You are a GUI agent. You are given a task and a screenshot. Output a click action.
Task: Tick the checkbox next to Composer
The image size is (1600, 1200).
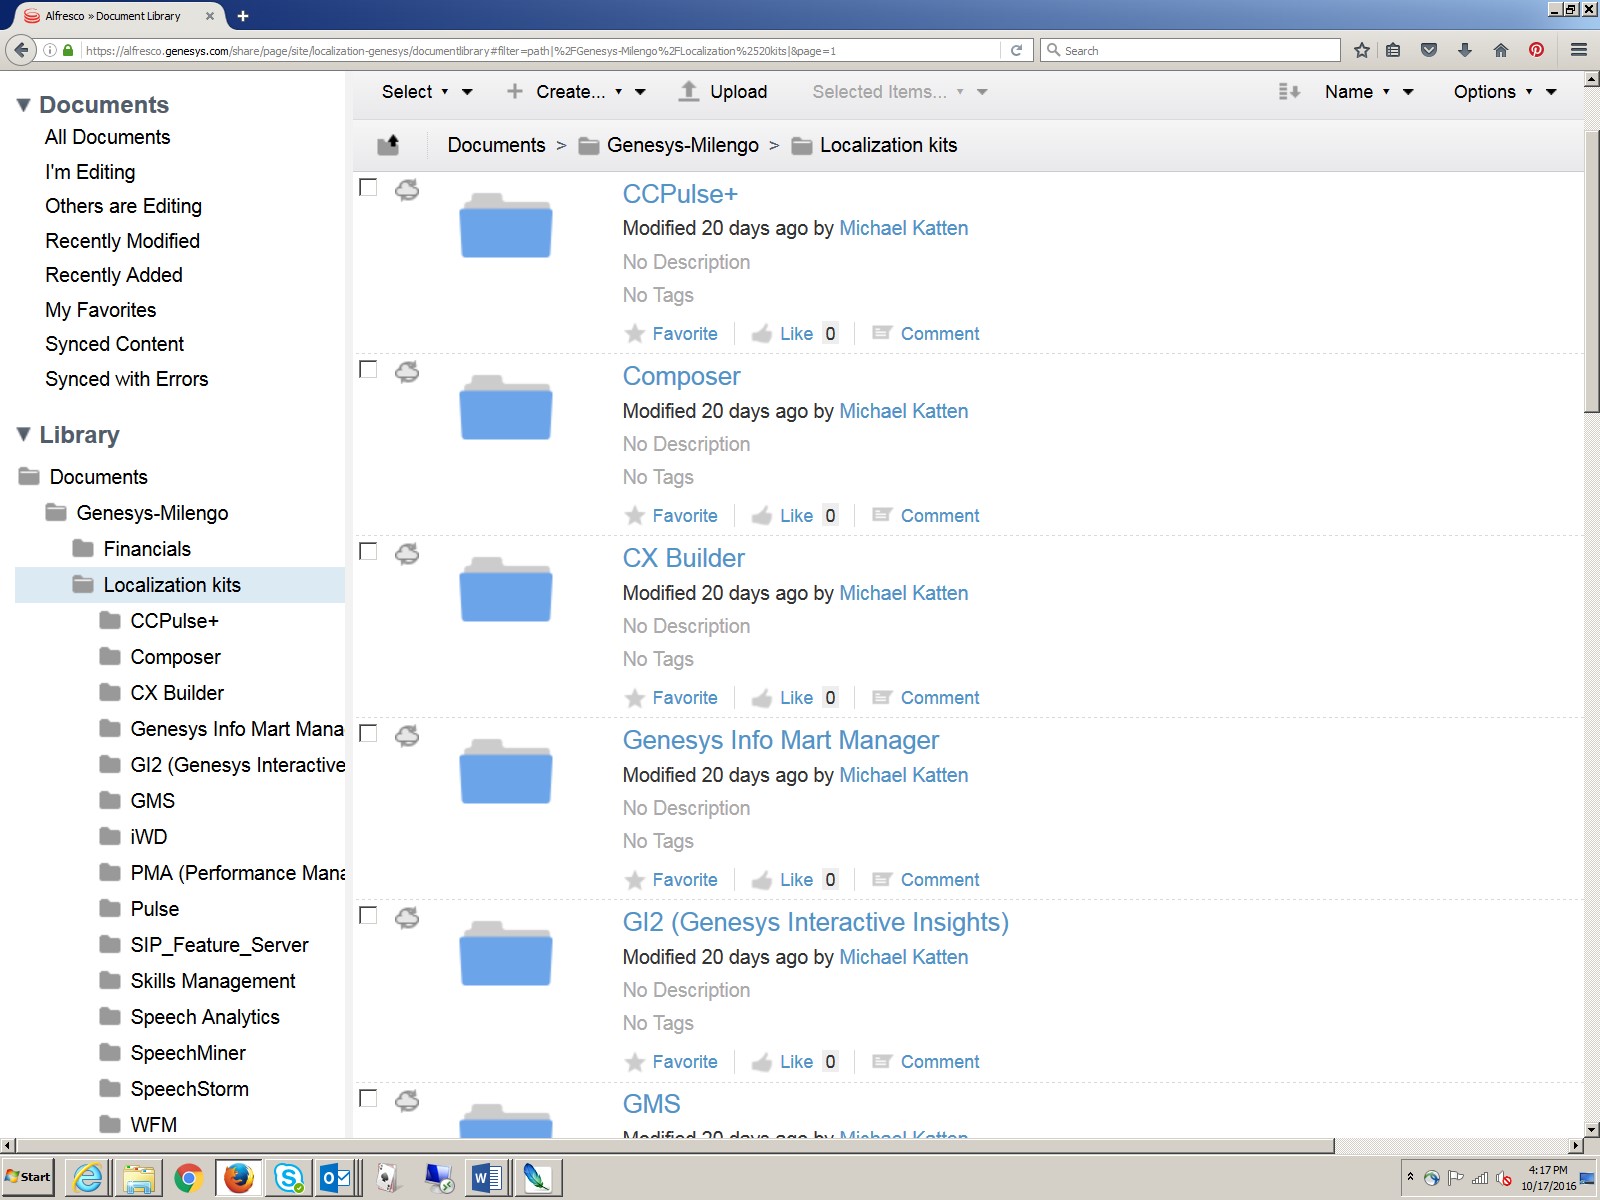click(368, 370)
